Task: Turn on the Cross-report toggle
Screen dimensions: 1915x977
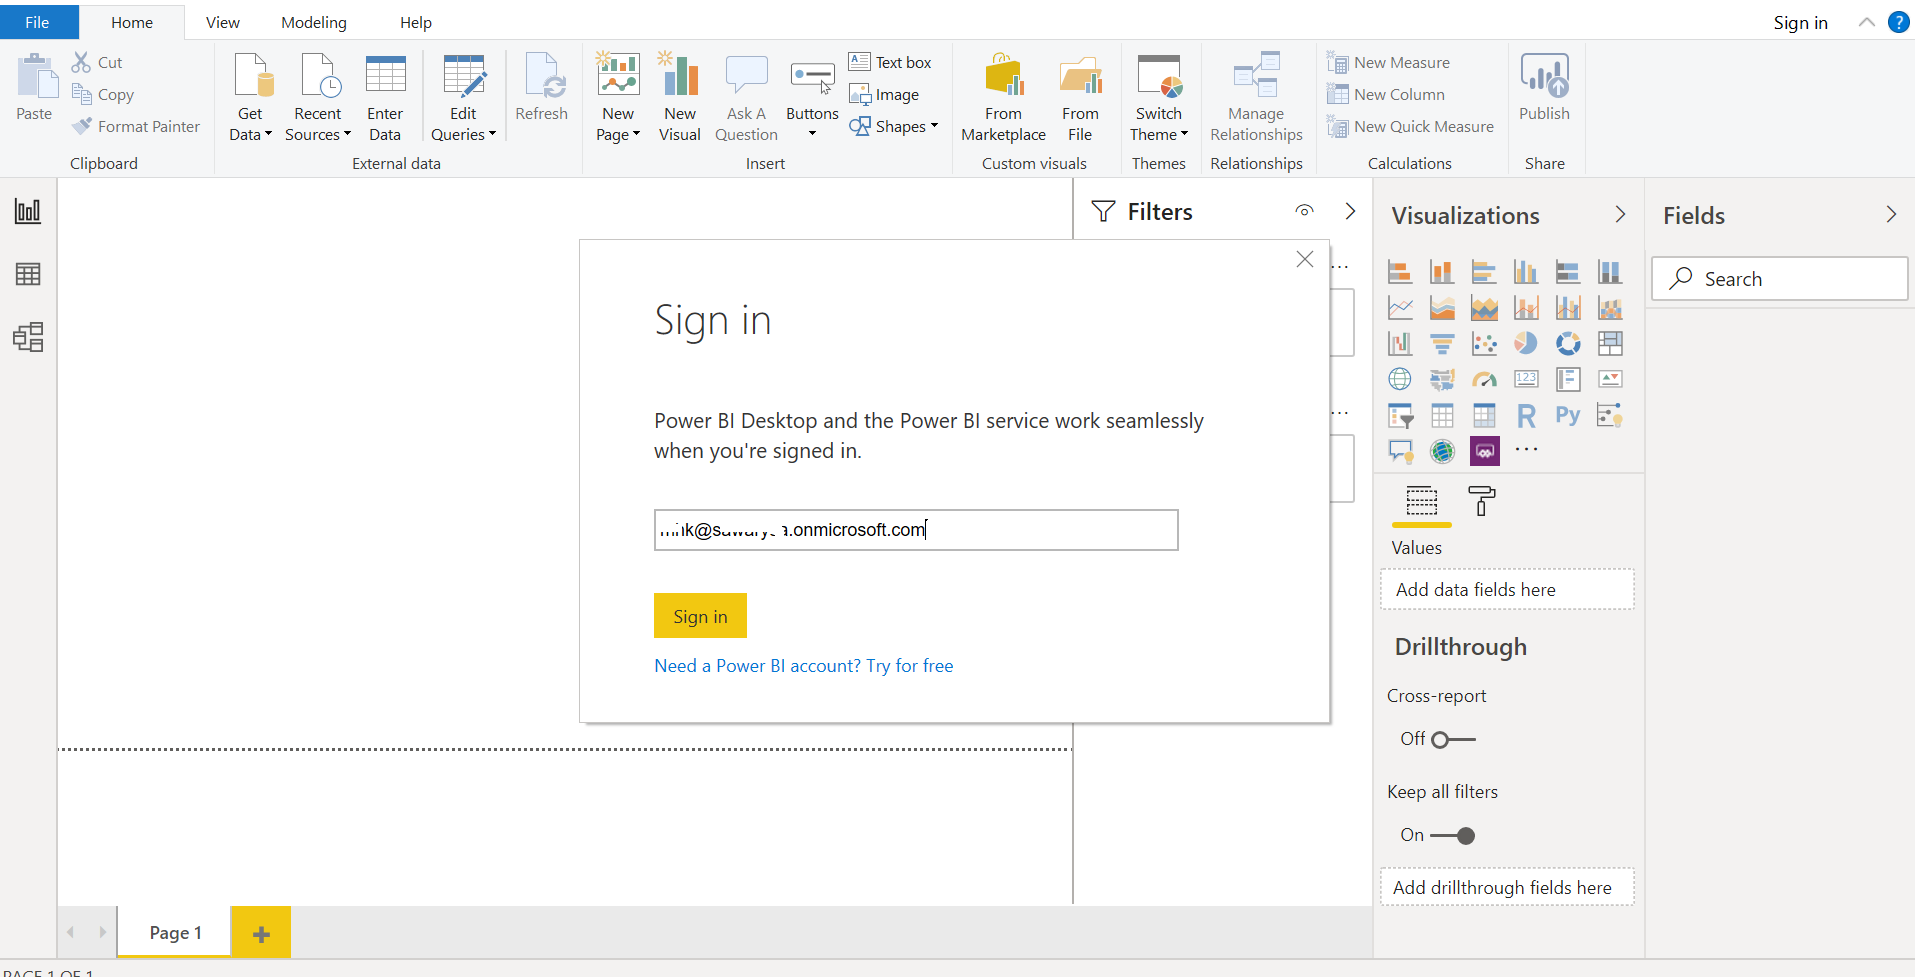Action: pos(1453,740)
